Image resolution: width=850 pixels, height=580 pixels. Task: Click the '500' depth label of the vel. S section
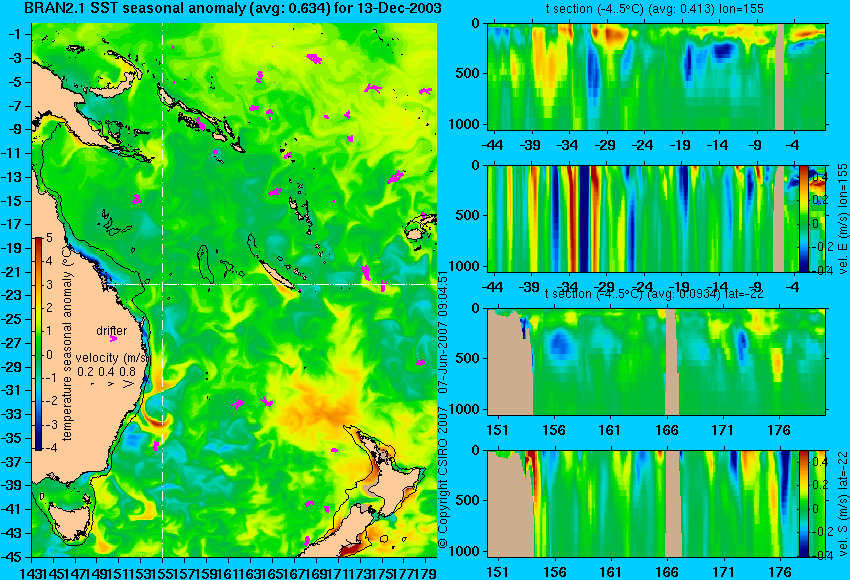[468, 501]
